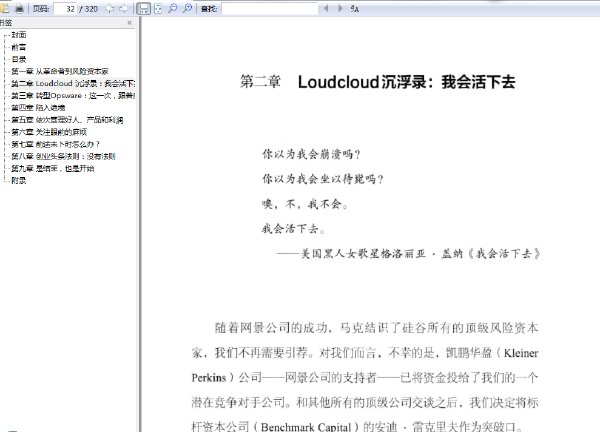Find previous match arrow

click(x=326, y=8)
